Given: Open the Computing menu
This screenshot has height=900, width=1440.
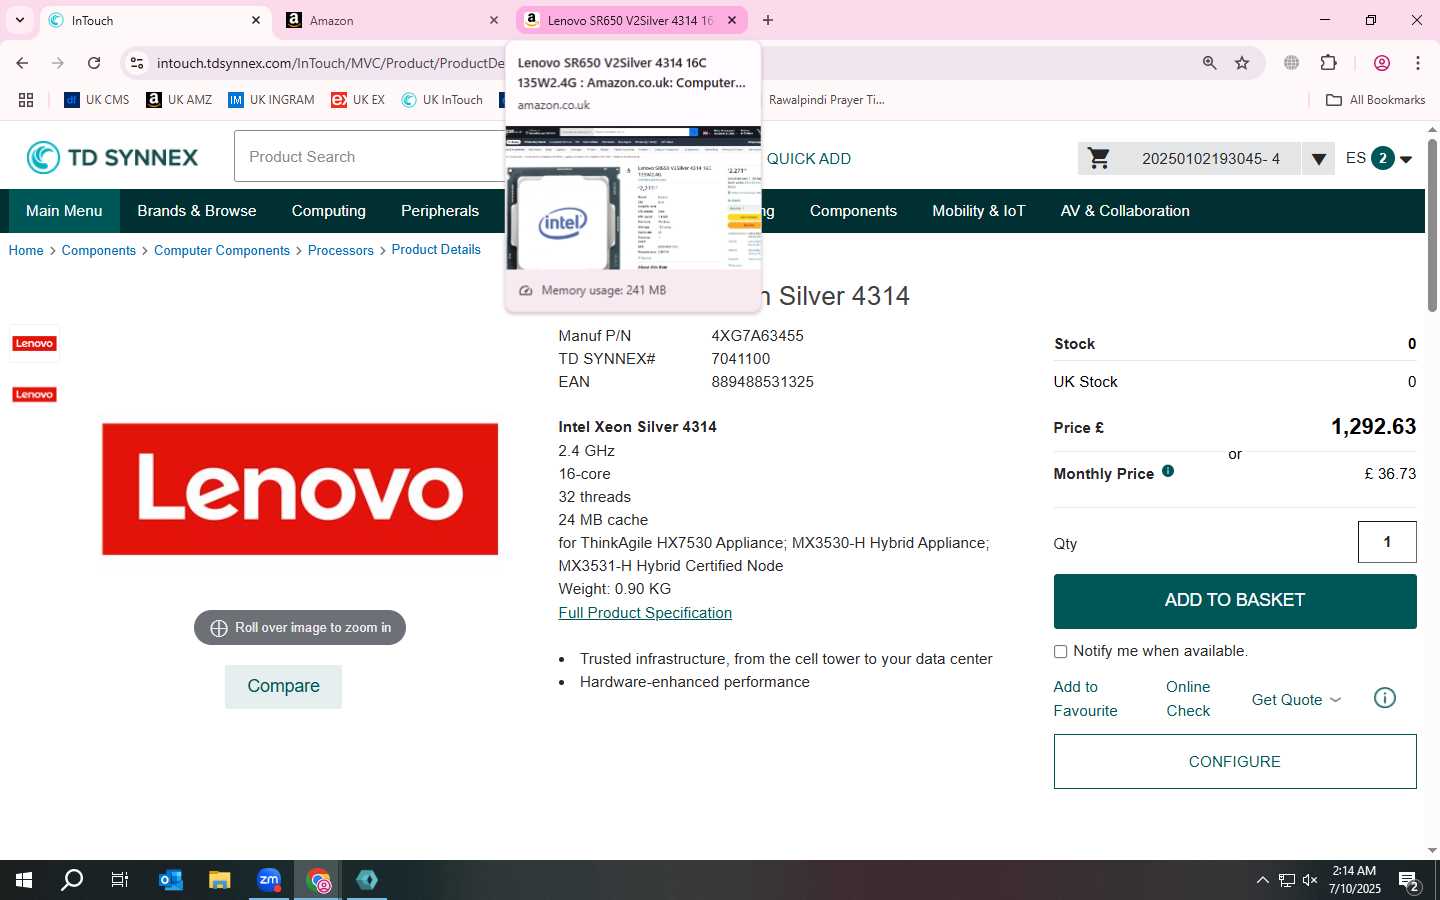Looking at the screenshot, I should point(329,211).
